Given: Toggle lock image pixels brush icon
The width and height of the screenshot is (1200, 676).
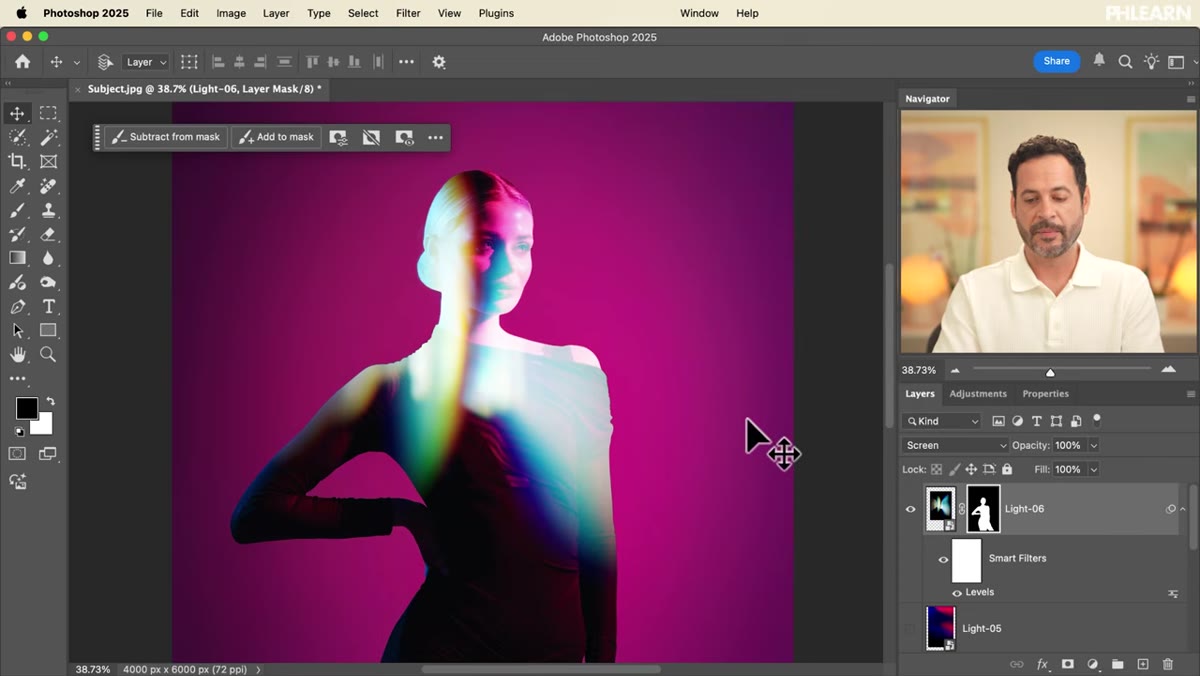Looking at the screenshot, I should [x=954, y=469].
